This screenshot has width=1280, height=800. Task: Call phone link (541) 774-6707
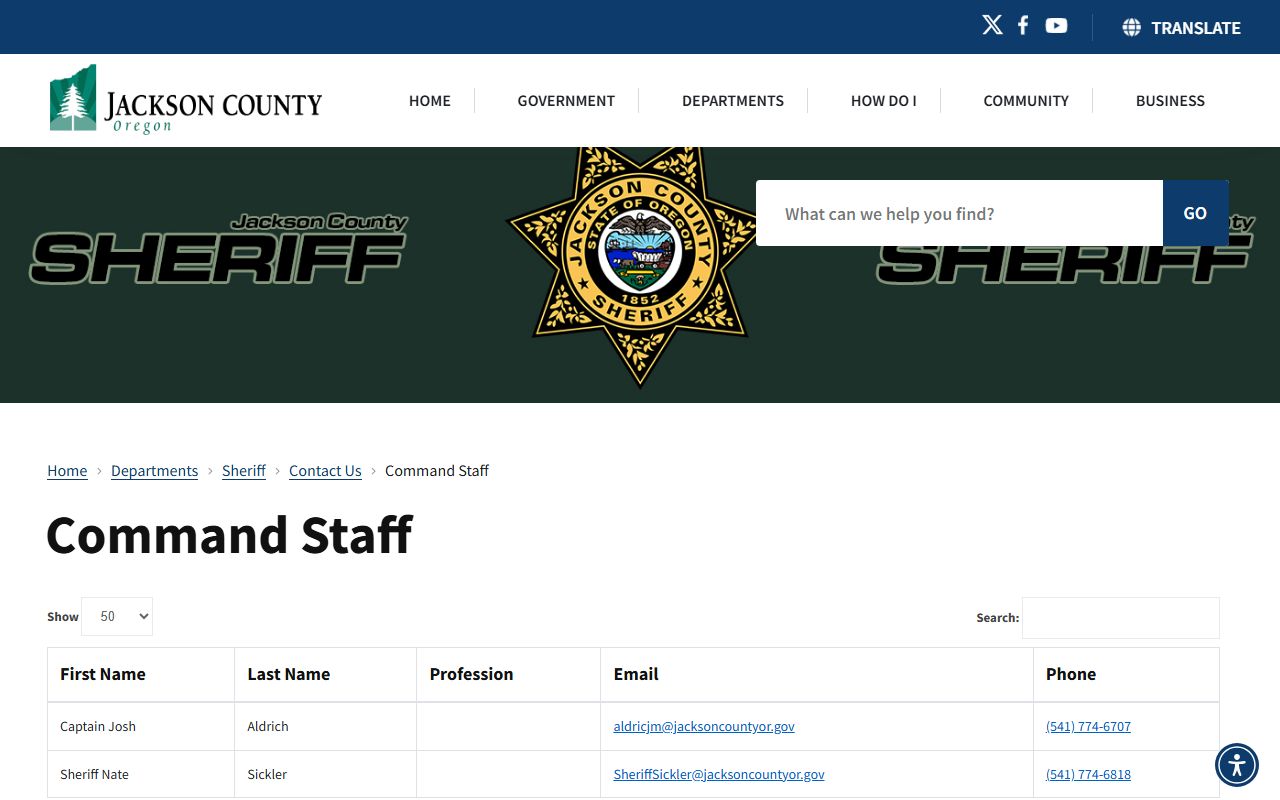(1088, 727)
